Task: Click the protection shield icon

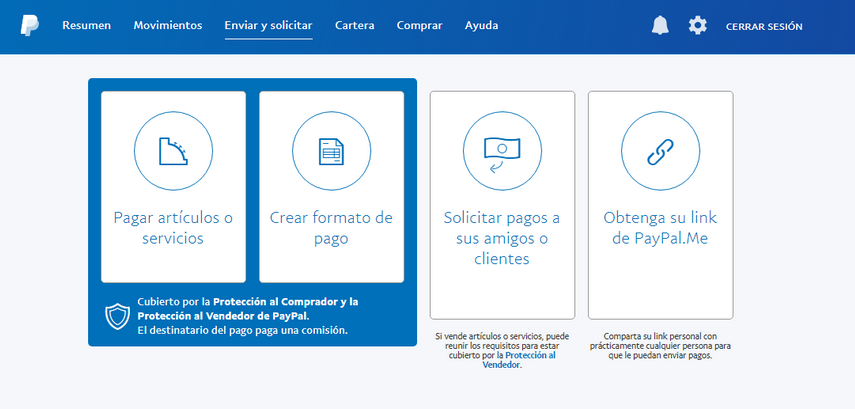Action: 117,316
